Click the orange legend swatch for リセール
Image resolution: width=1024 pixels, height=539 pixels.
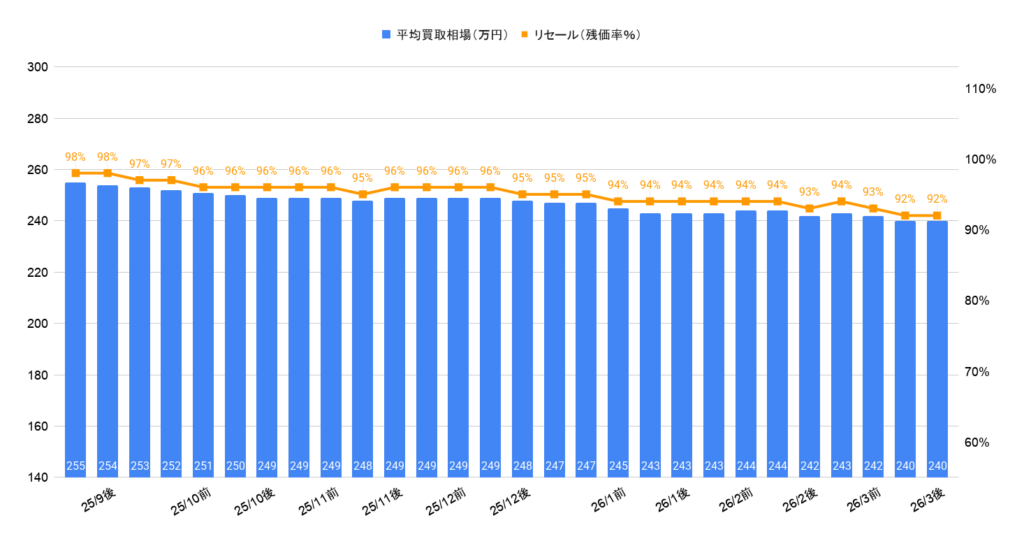click(x=524, y=35)
